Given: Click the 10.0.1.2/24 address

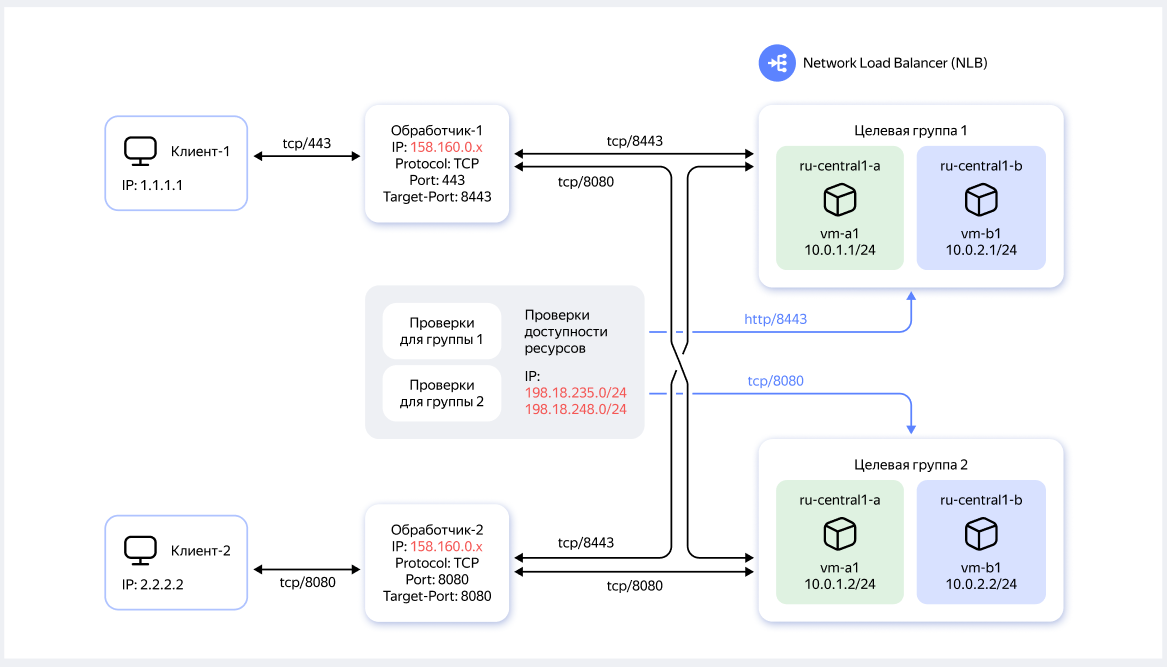Looking at the screenshot, I should click(840, 584).
